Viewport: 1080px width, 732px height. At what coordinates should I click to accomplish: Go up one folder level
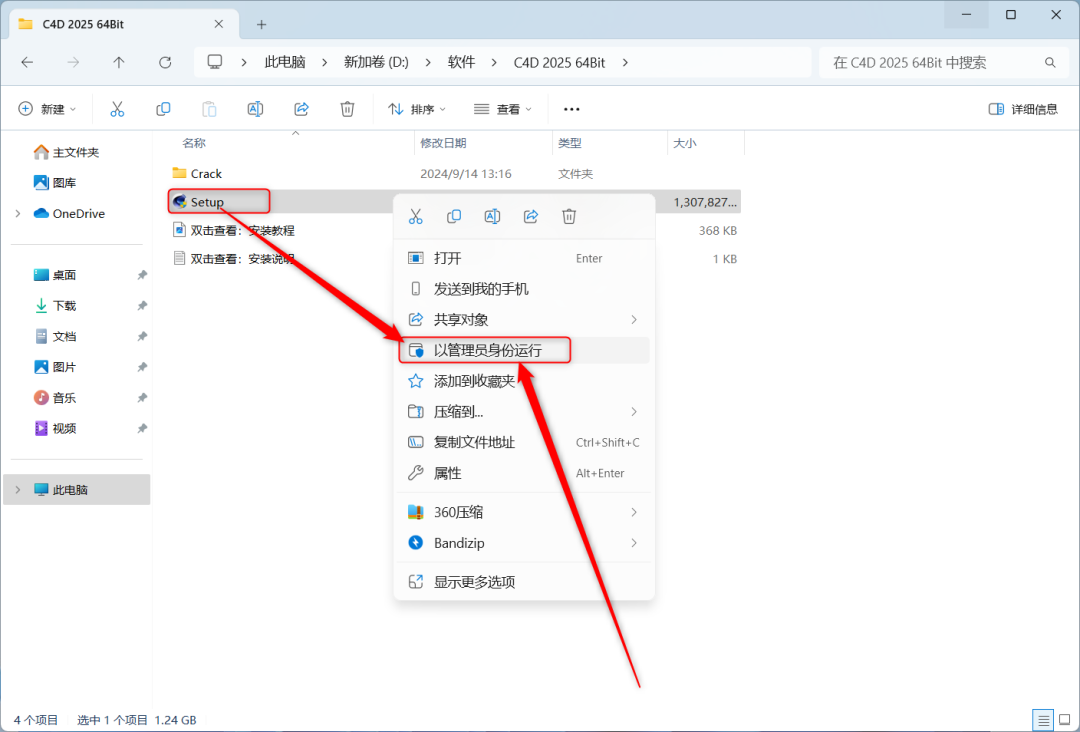click(x=119, y=62)
